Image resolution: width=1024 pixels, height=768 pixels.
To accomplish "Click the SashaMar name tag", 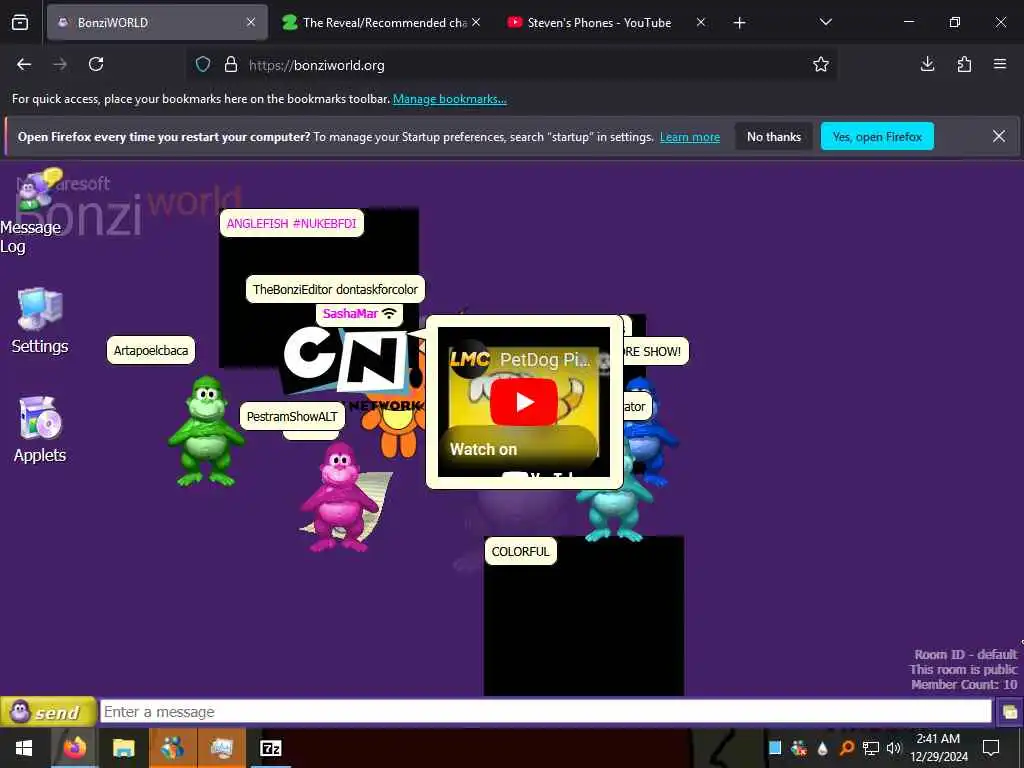I will 359,314.
